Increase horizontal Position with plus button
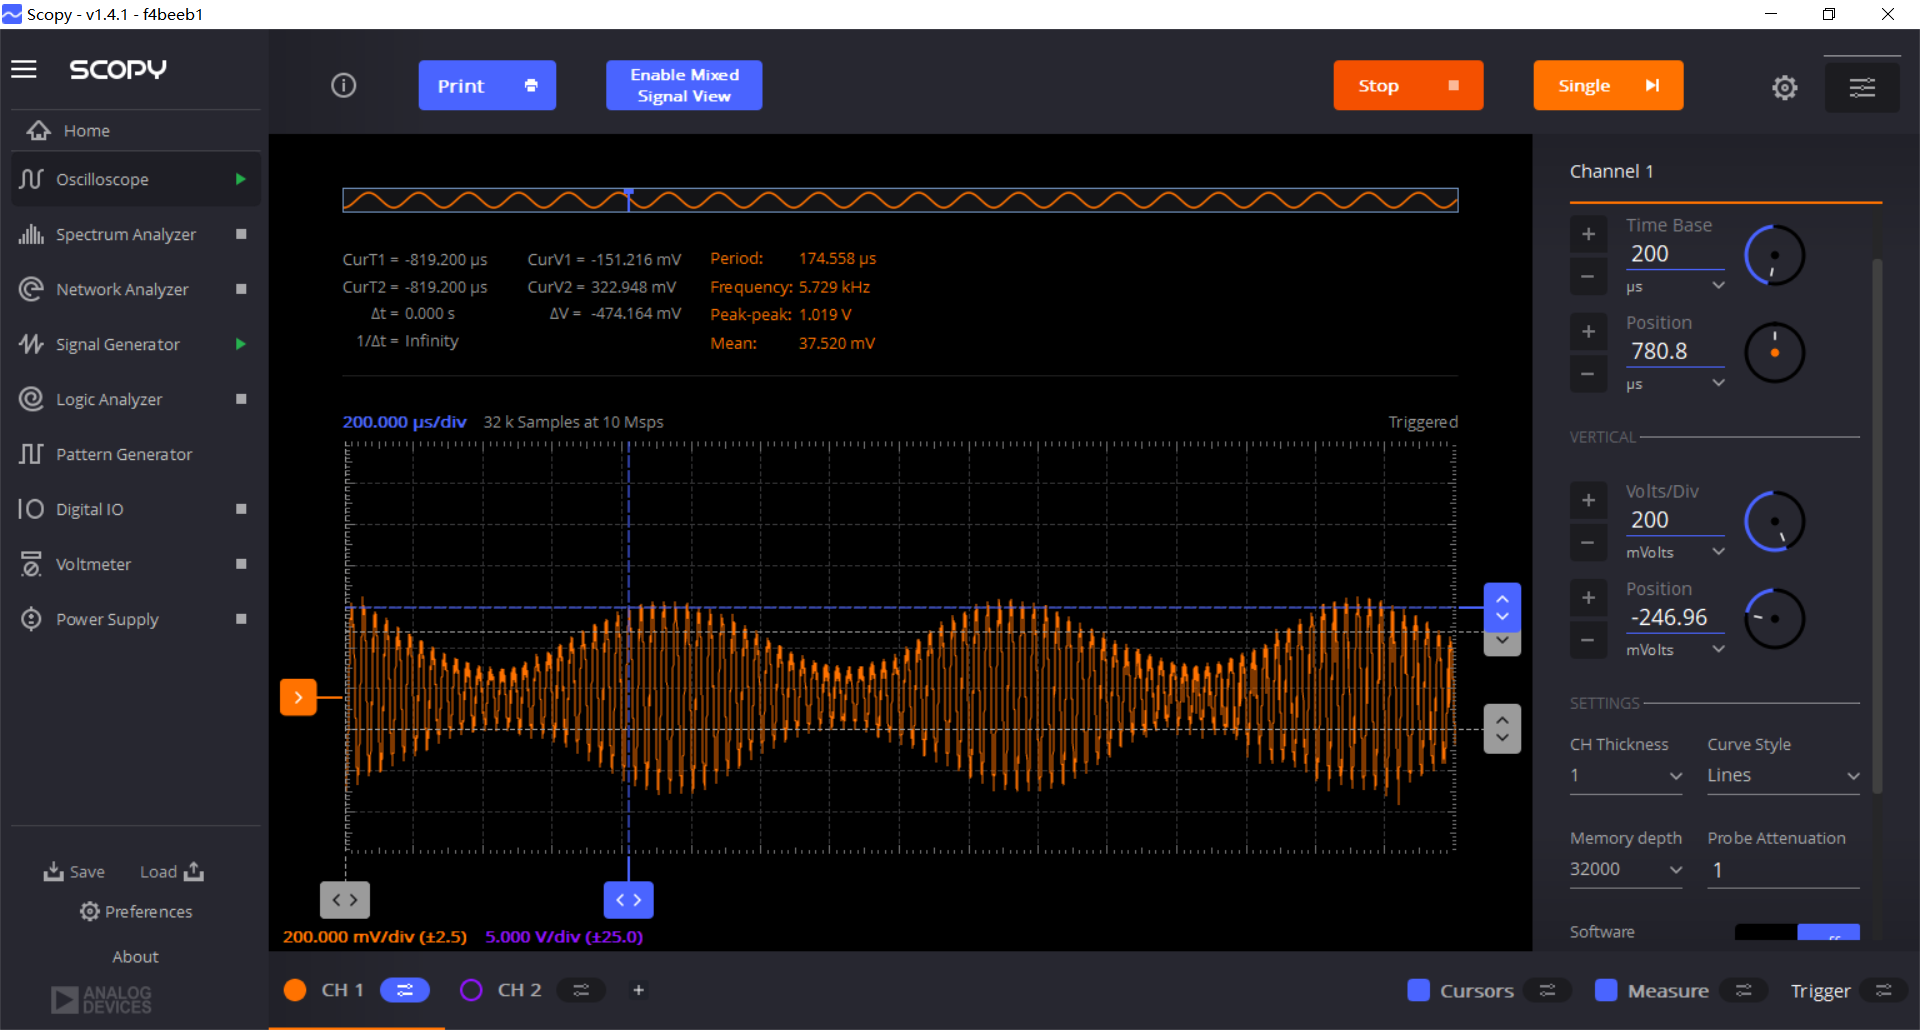 pyautogui.click(x=1588, y=332)
